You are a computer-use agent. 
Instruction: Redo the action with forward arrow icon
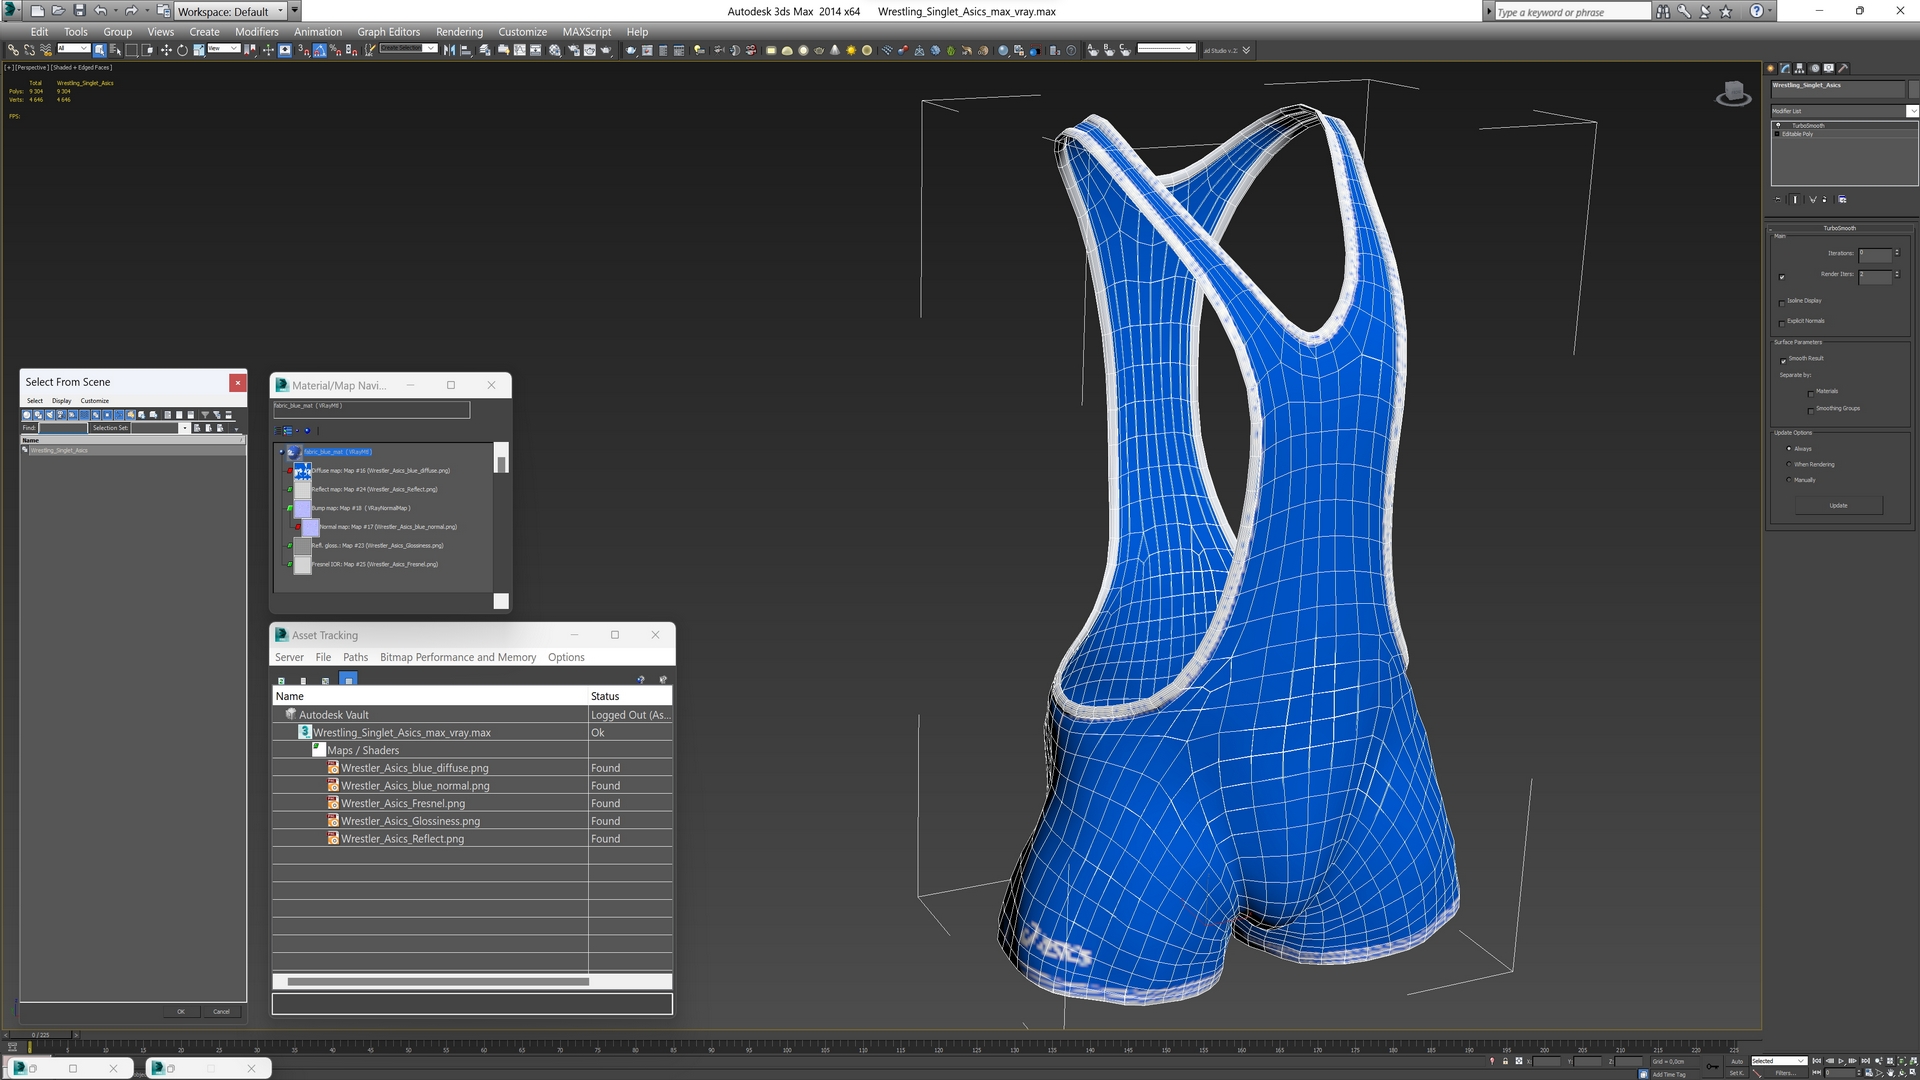point(130,11)
